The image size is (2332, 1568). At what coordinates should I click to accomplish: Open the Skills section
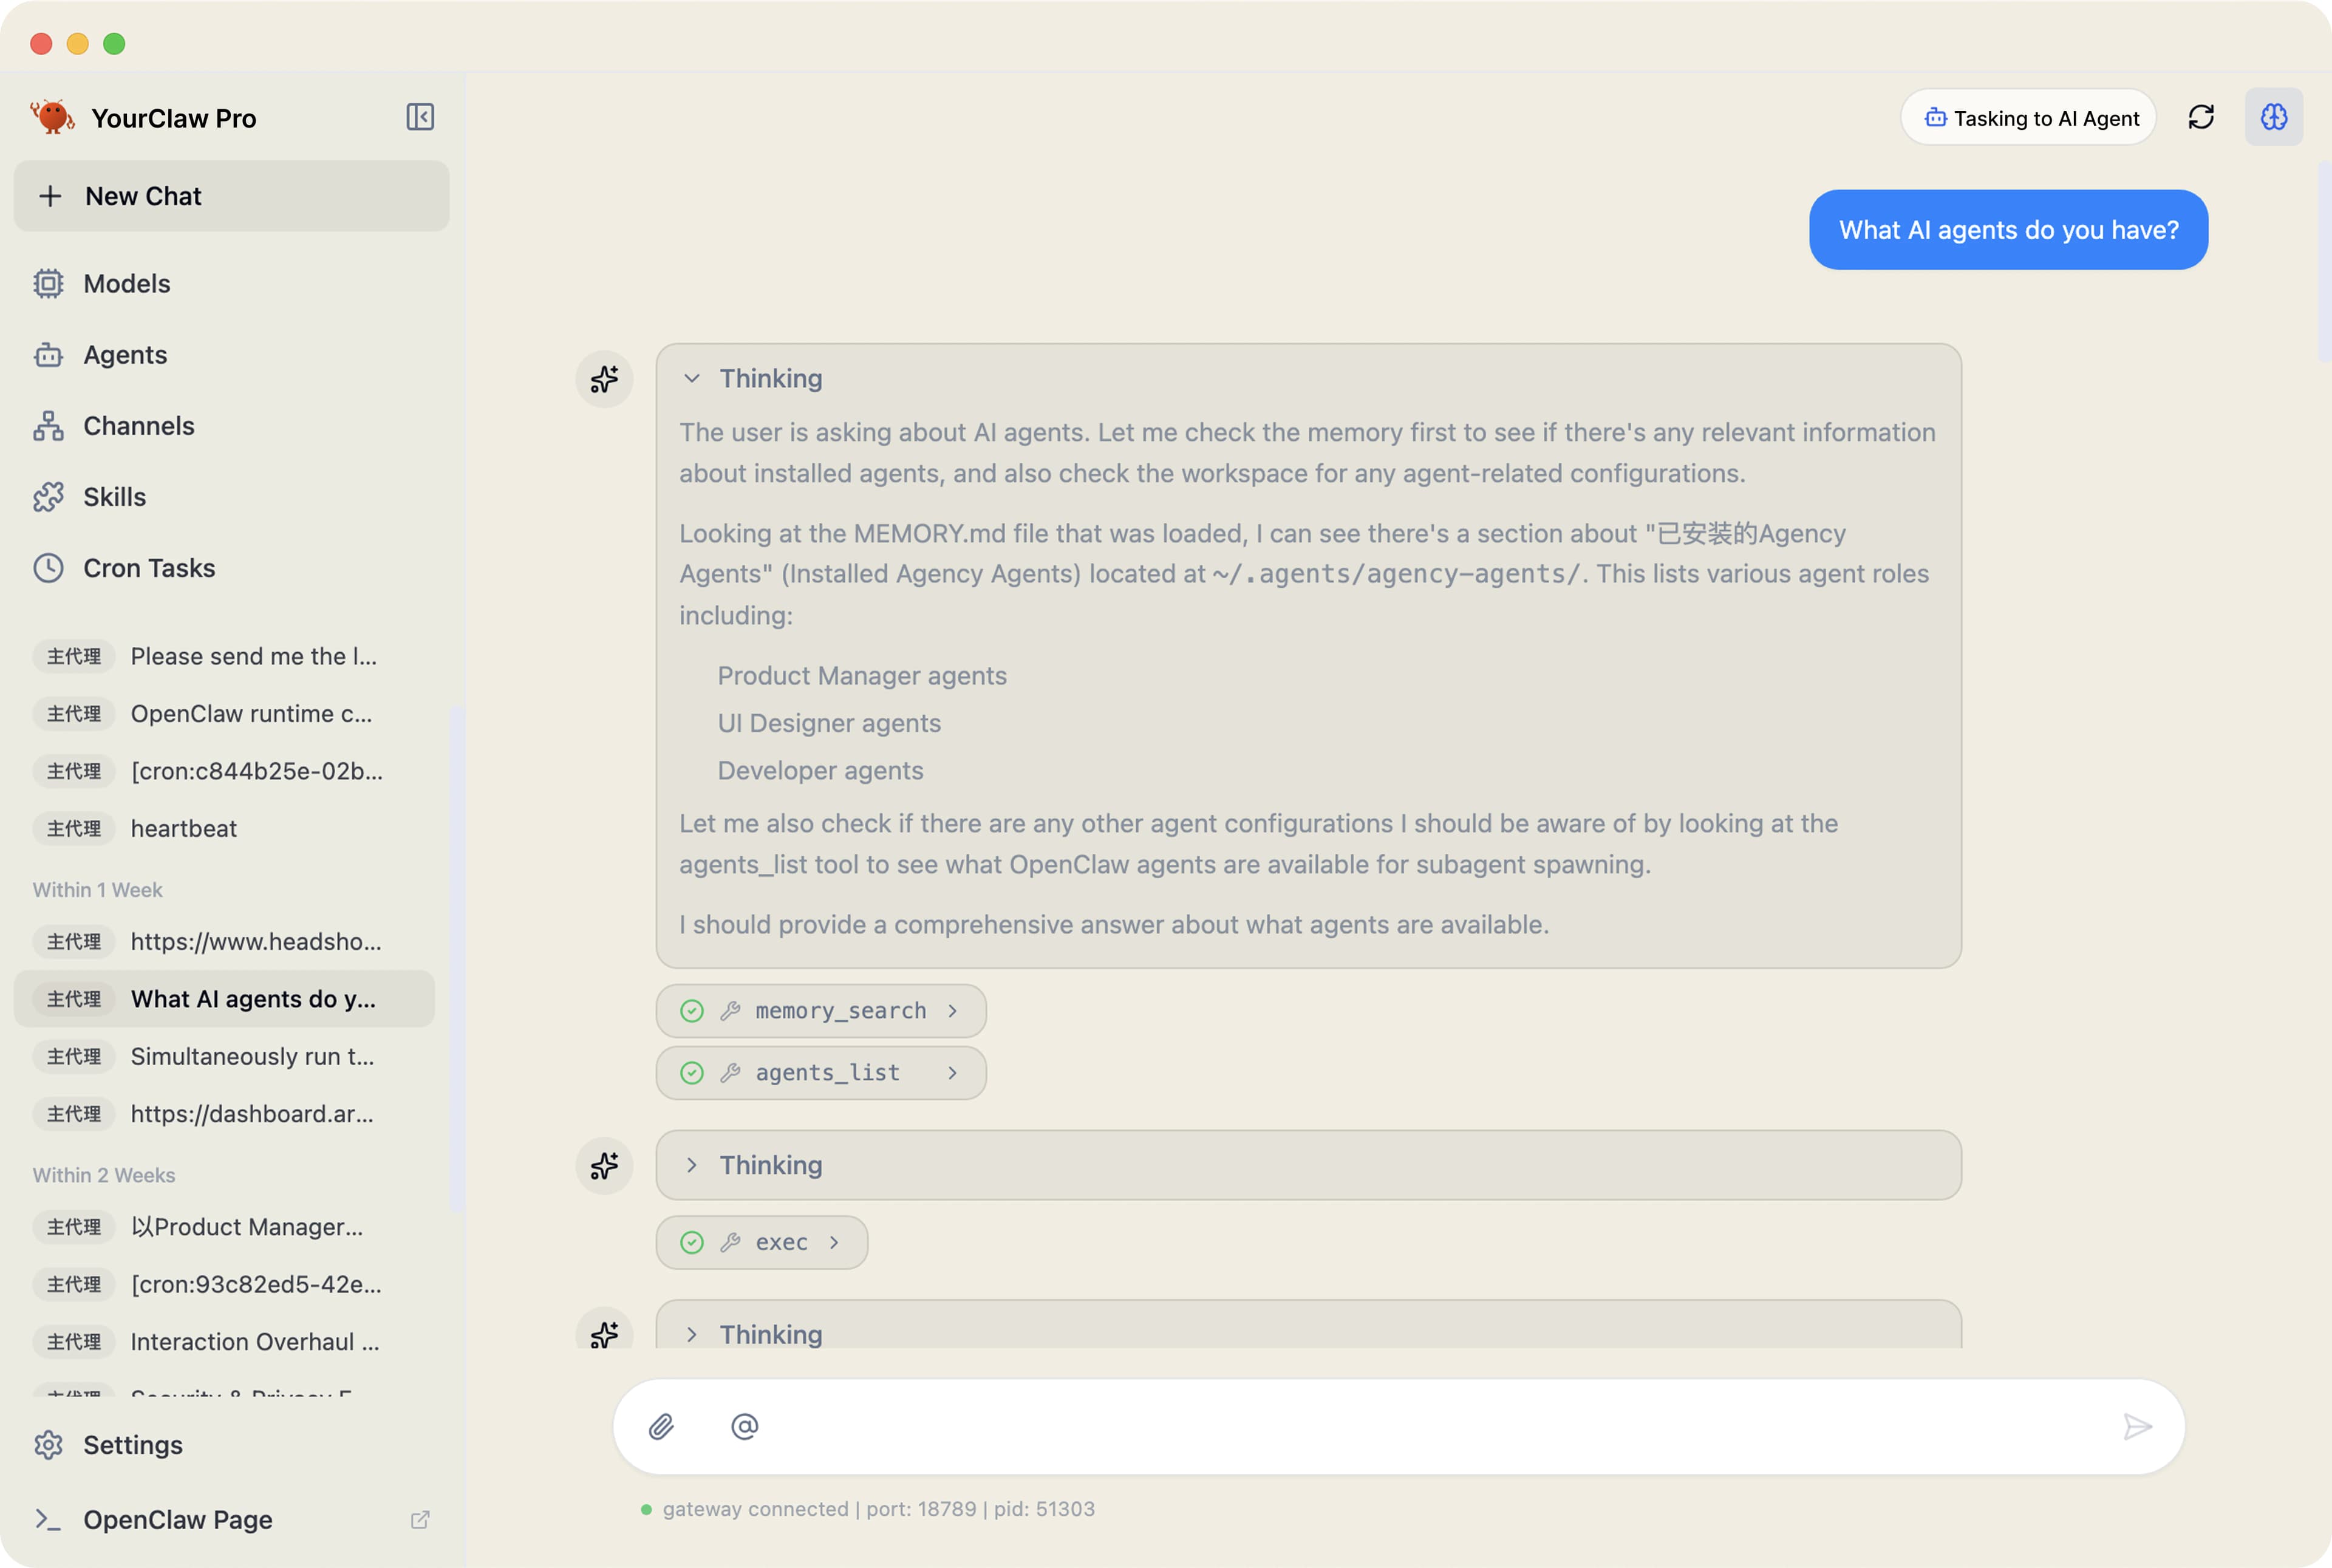pos(113,497)
